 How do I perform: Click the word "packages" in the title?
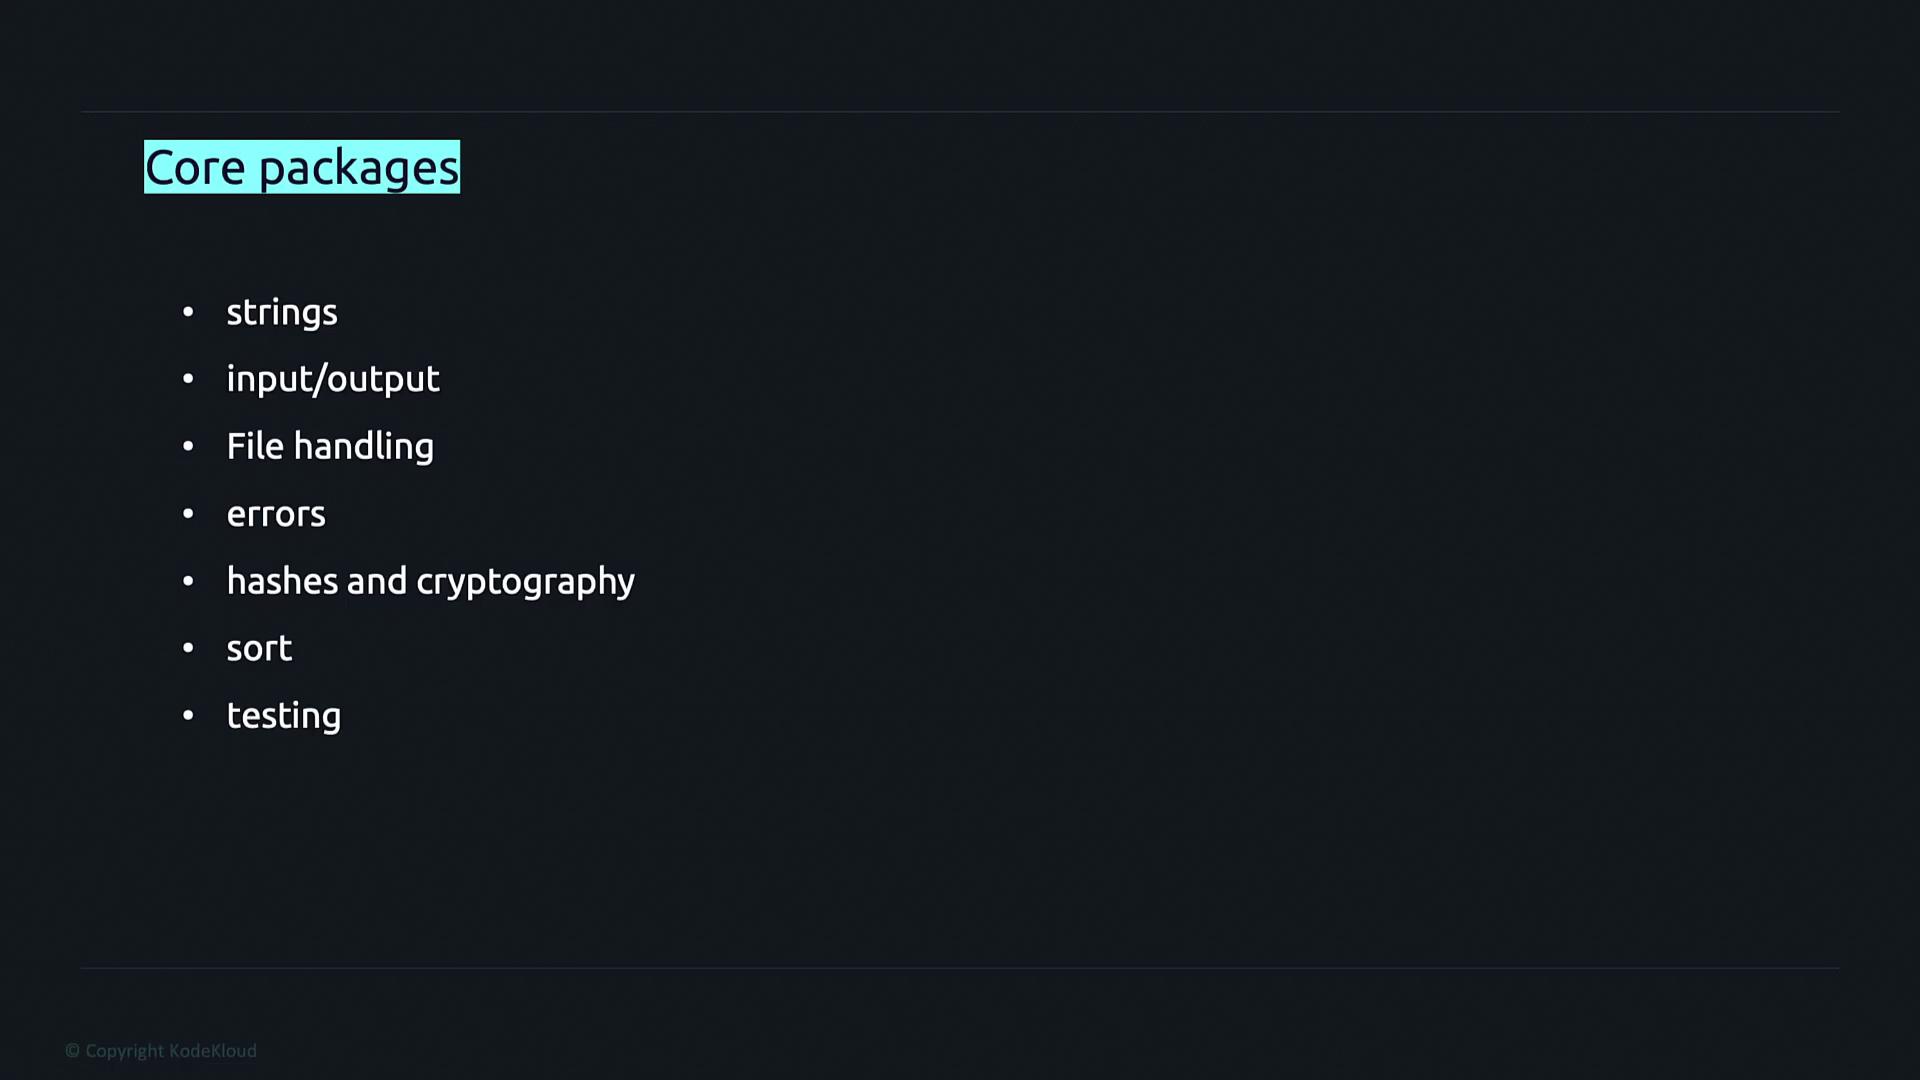pyautogui.click(x=359, y=168)
